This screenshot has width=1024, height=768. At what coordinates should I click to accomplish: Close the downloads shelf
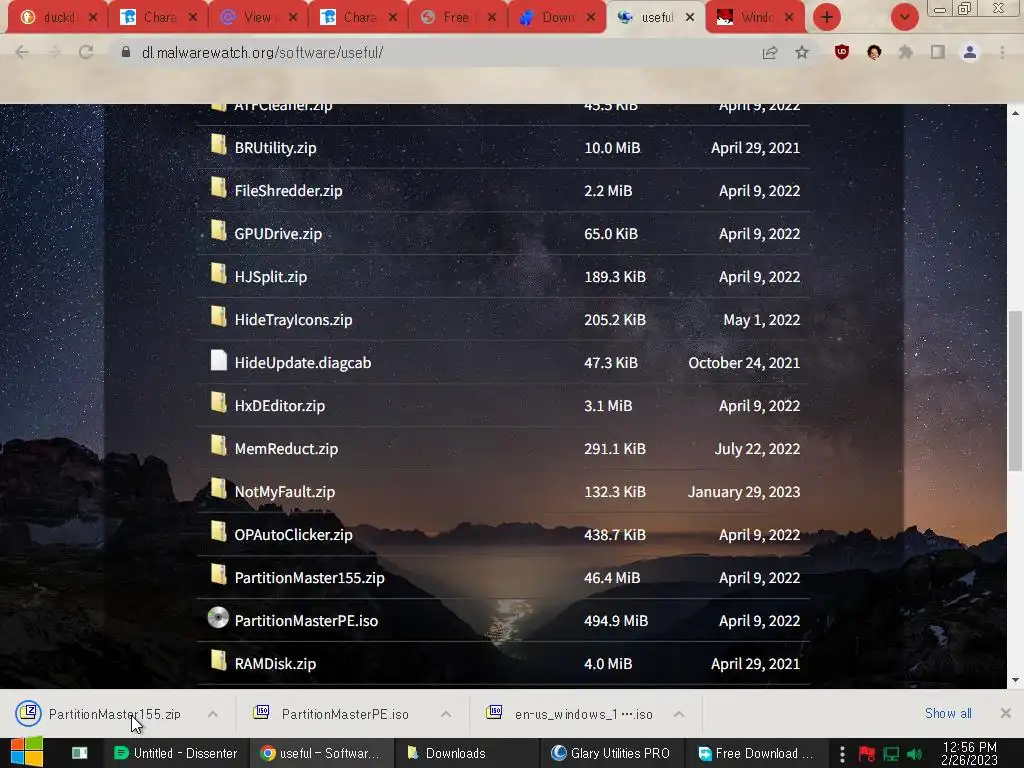pos(1006,713)
